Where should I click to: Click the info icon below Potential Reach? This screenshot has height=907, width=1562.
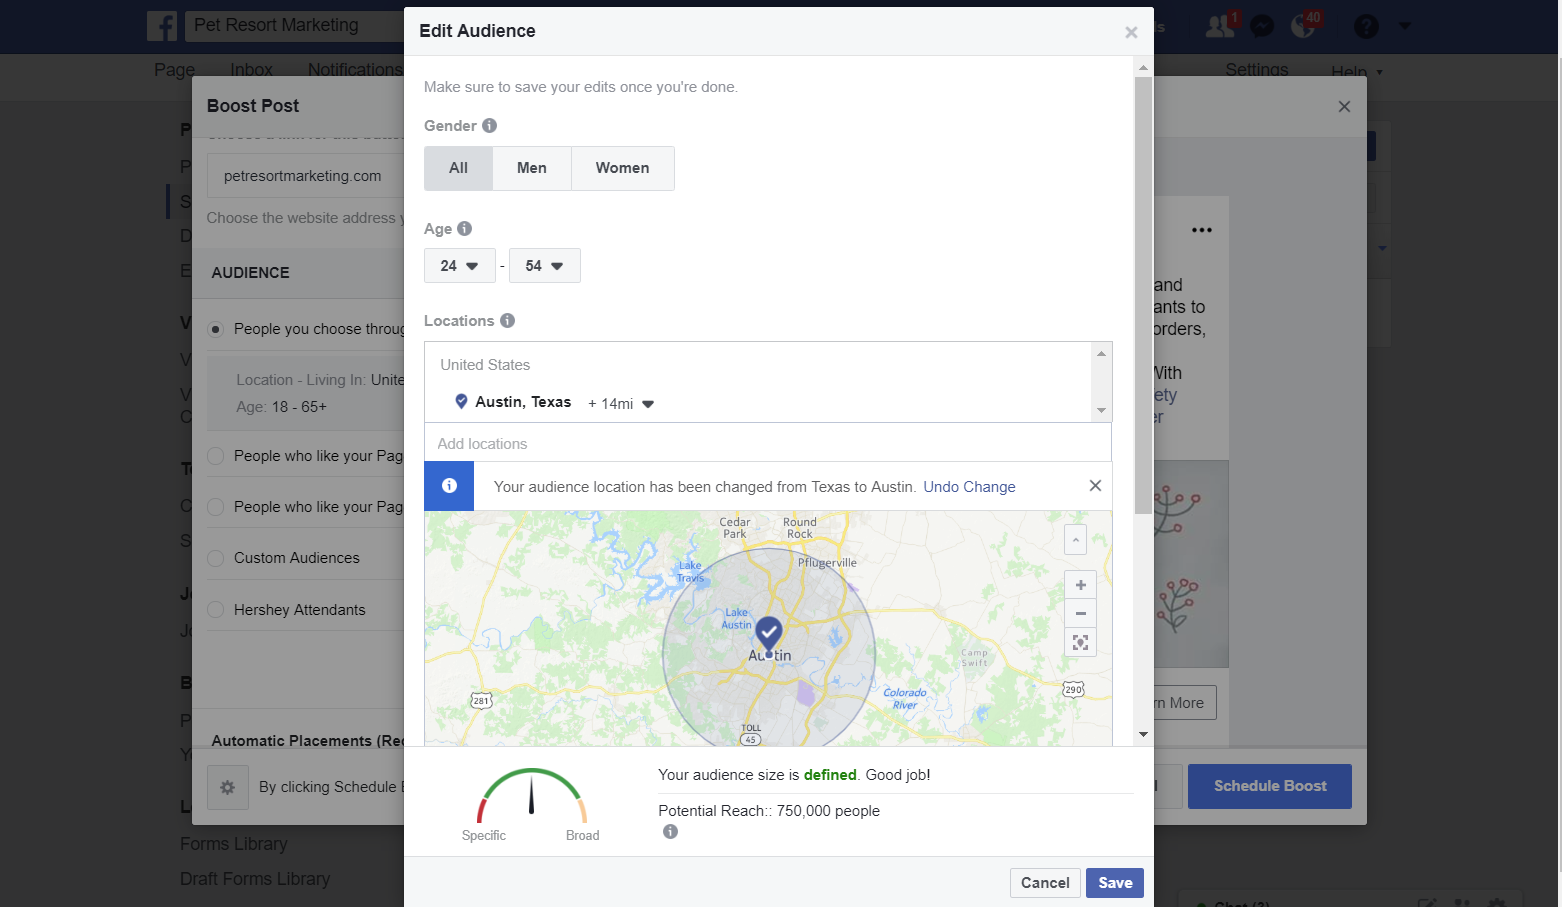(x=670, y=832)
